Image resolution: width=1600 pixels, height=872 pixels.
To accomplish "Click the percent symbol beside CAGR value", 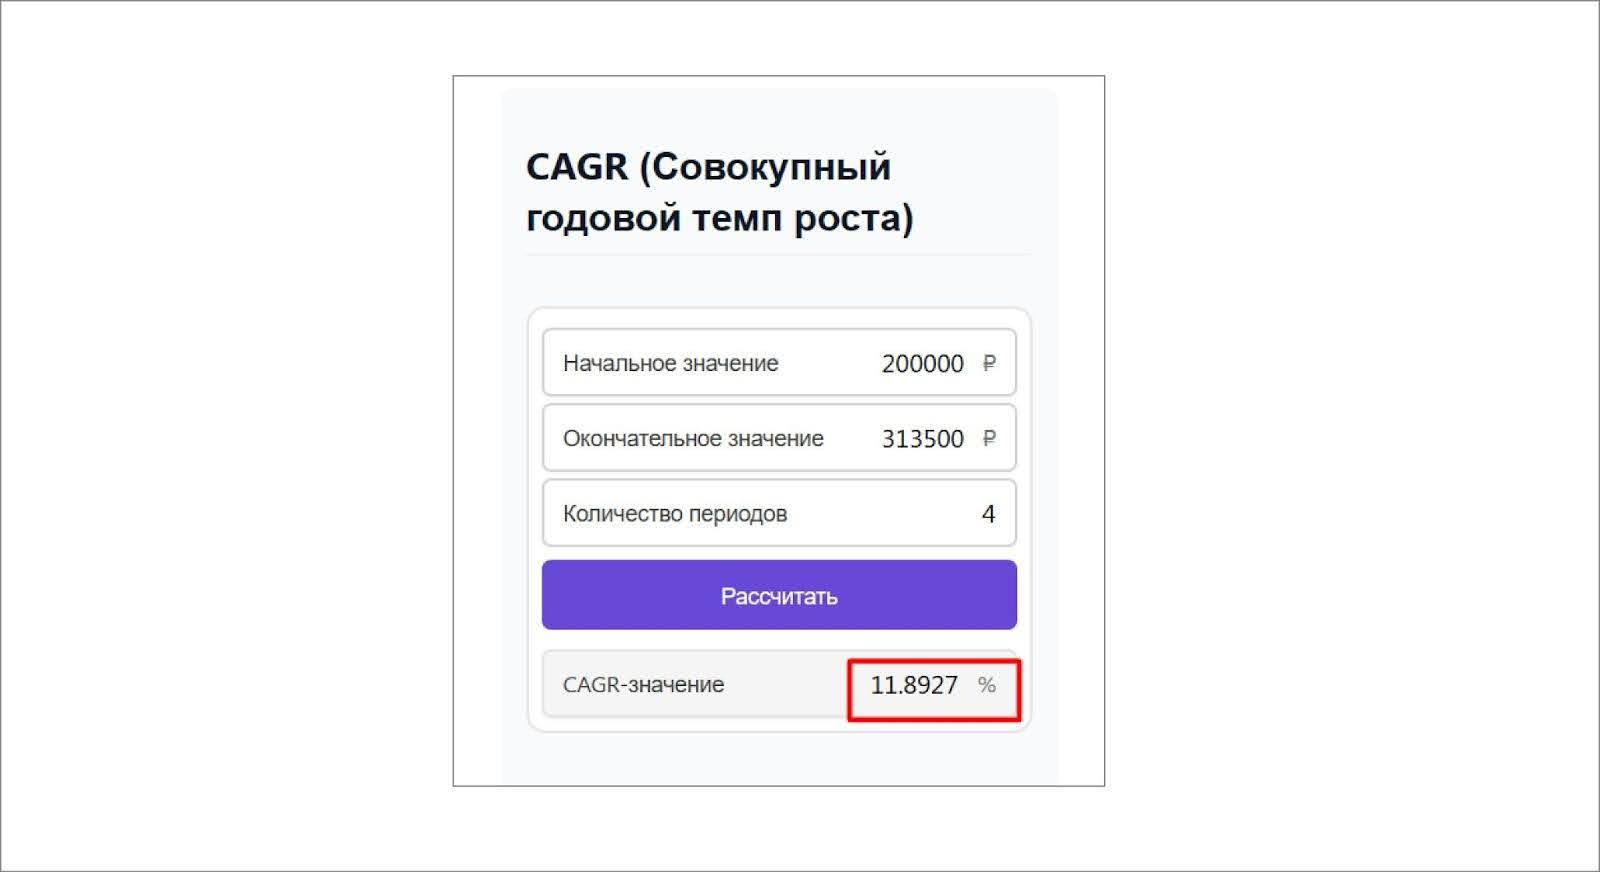I will pyautogui.click(x=988, y=686).
